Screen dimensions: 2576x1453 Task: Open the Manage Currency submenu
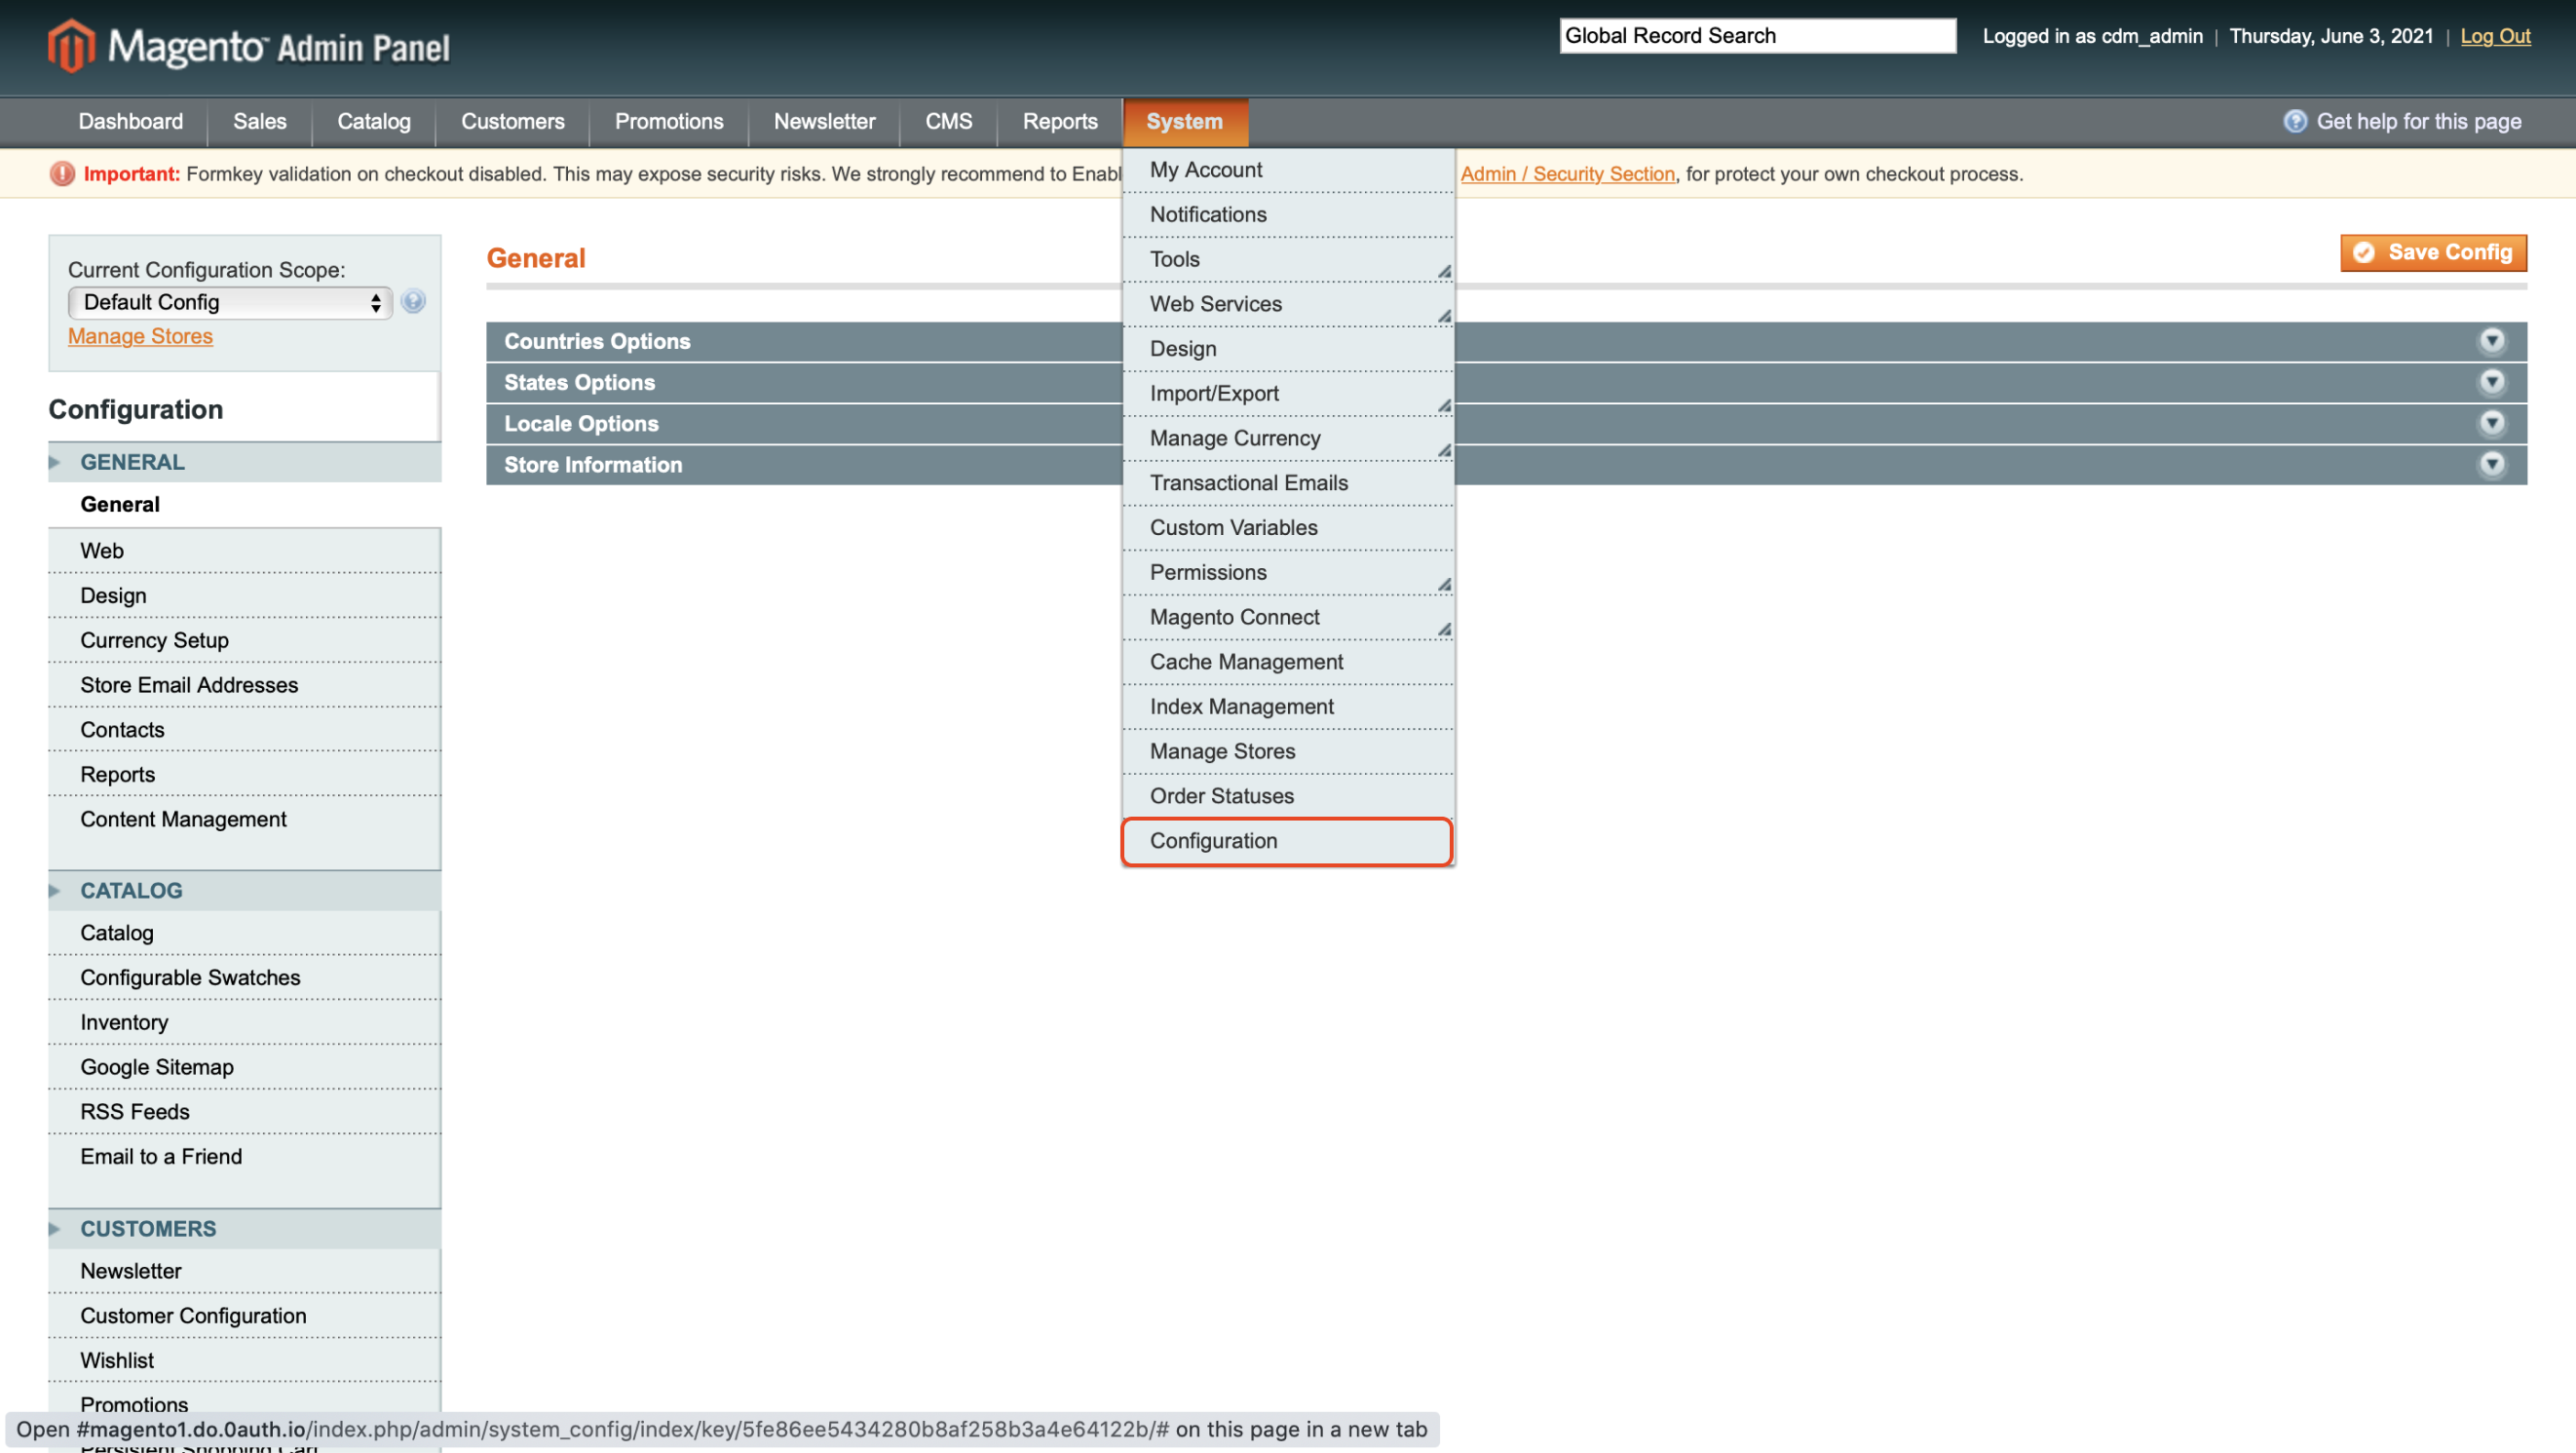tap(1287, 438)
